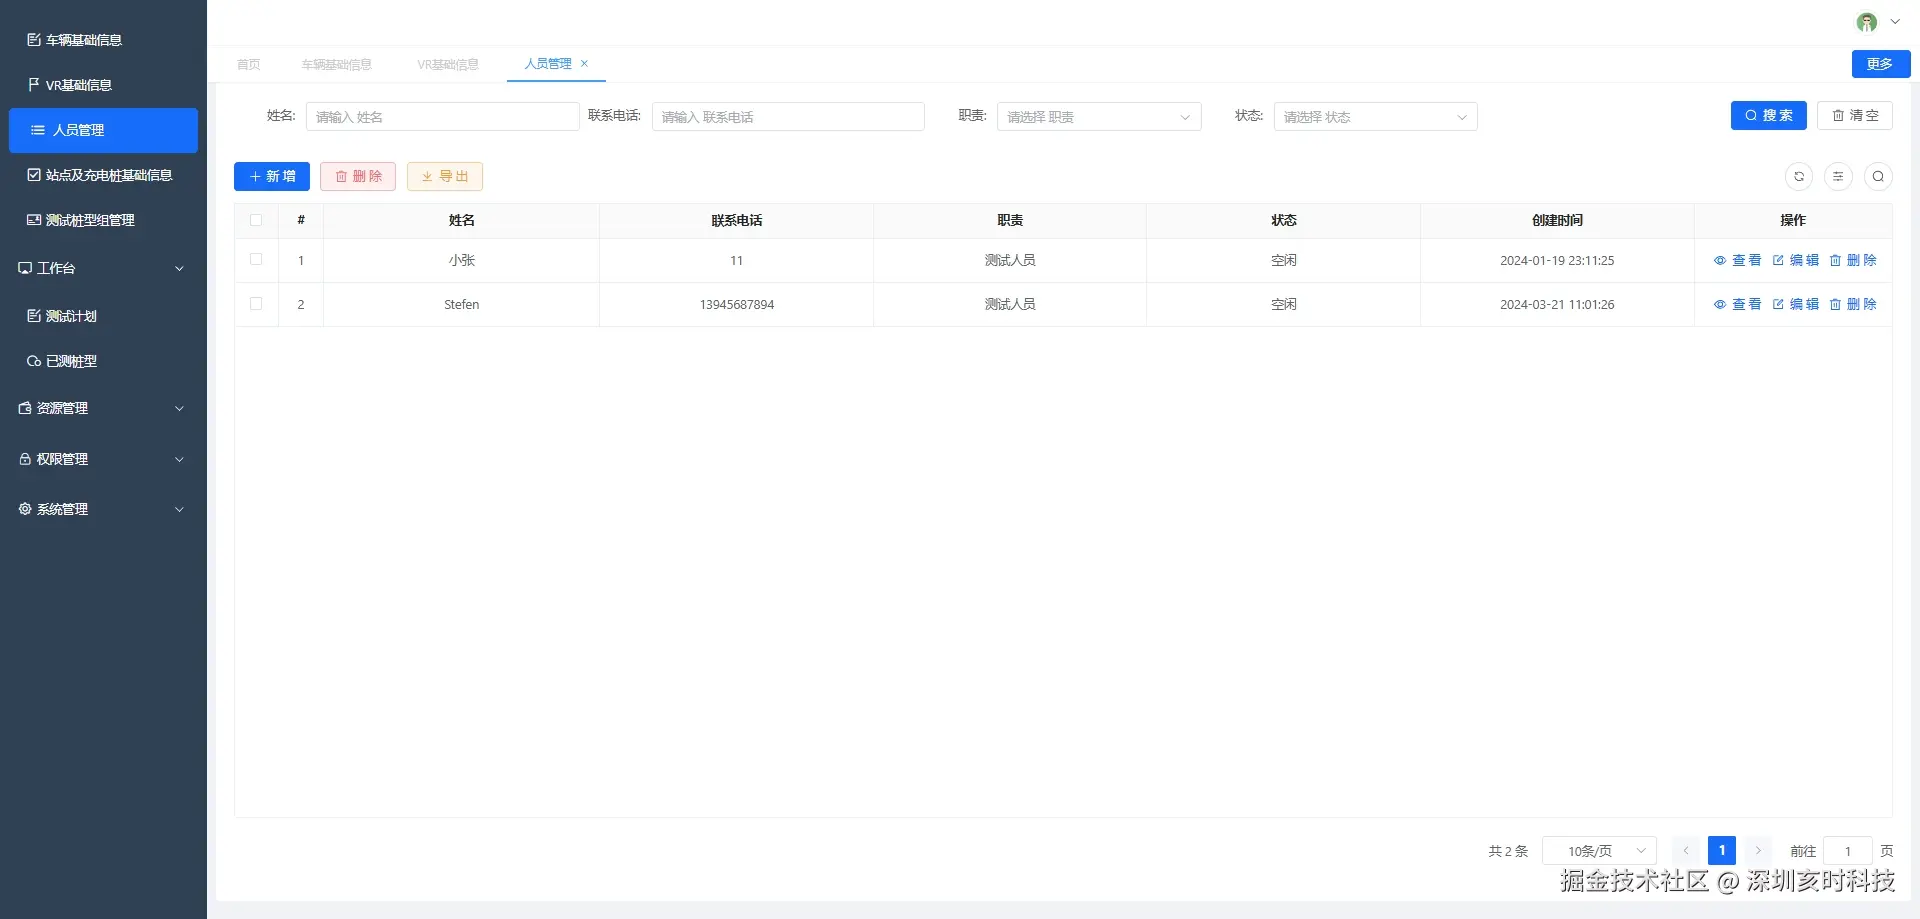Screen dimensions: 1920x919
Task: Click the refresh table icon
Action: [1799, 177]
